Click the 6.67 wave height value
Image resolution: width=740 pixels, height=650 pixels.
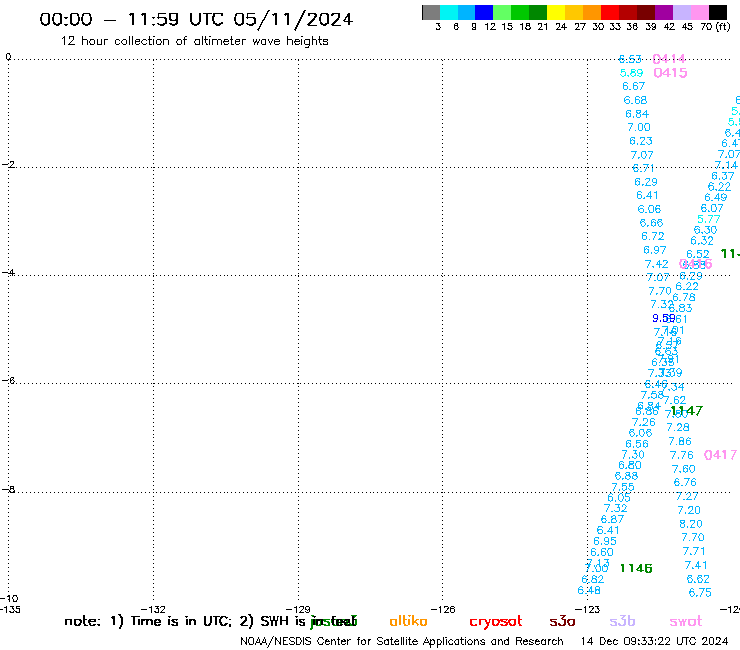633,86
